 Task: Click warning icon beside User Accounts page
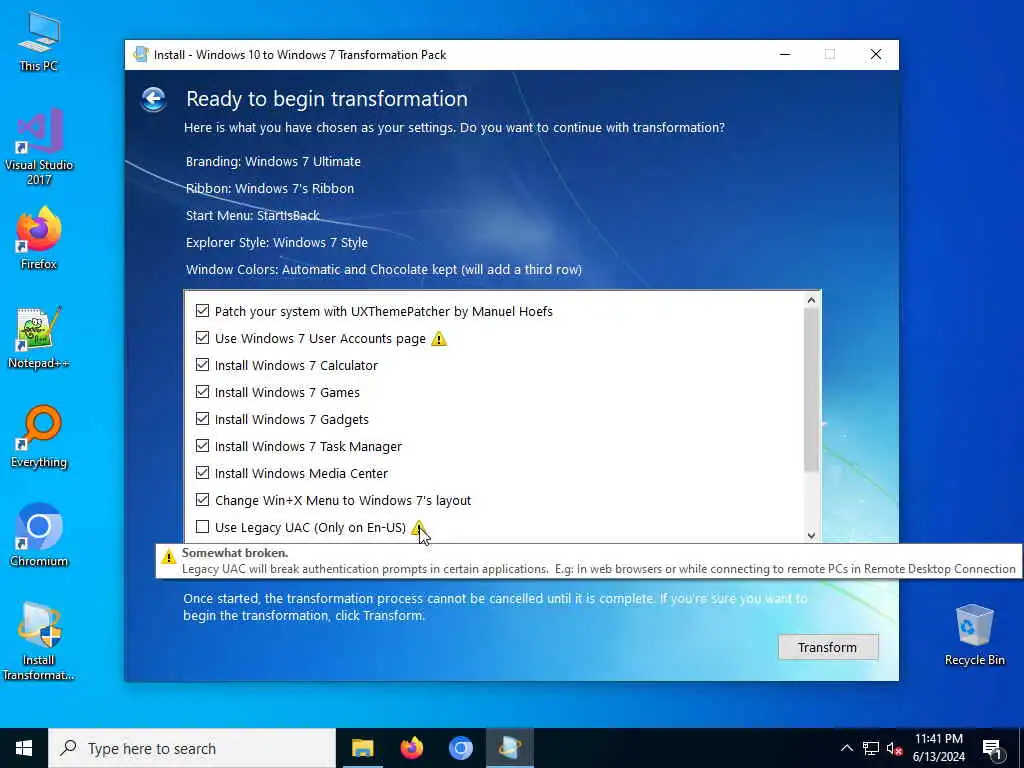click(x=439, y=338)
